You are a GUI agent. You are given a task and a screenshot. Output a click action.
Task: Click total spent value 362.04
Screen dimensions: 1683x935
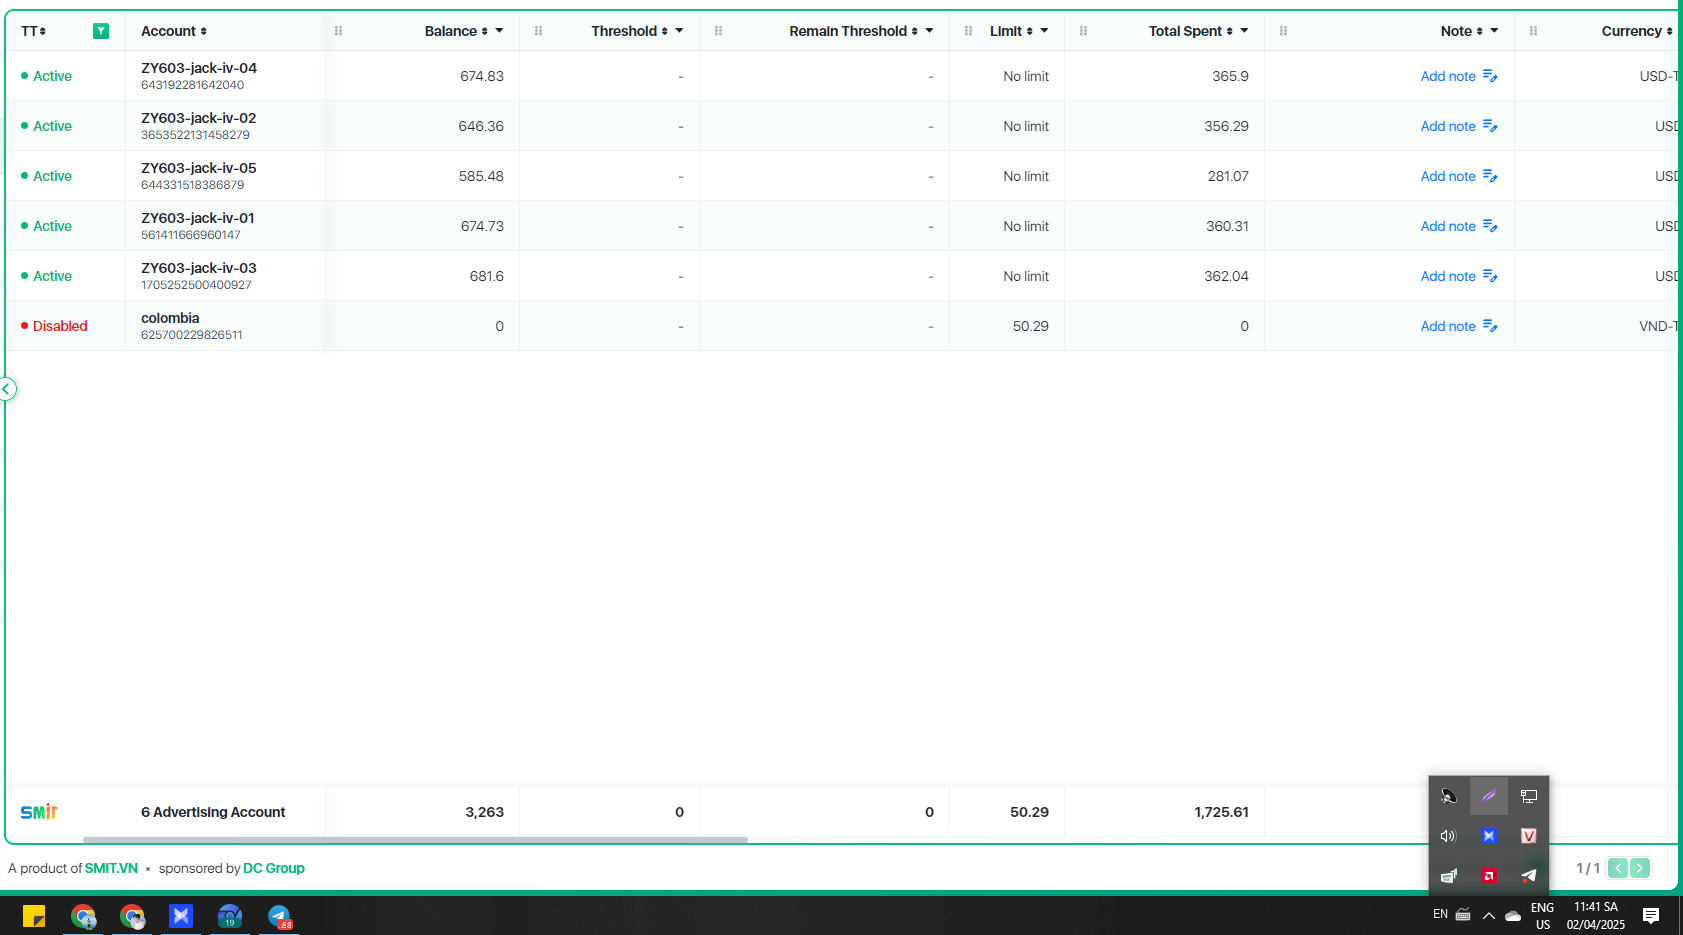coord(1226,276)
